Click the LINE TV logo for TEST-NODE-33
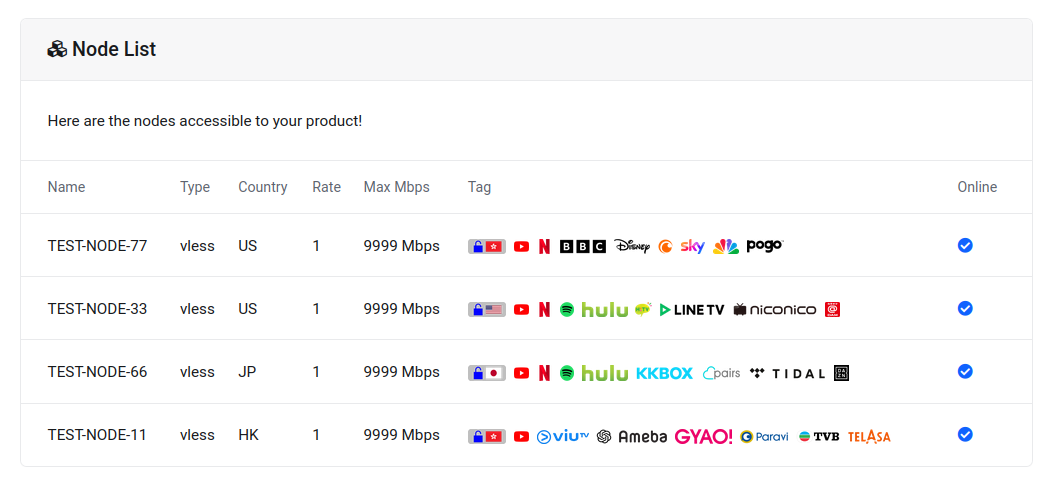The image size is (1052, 487). click(692, 310)
